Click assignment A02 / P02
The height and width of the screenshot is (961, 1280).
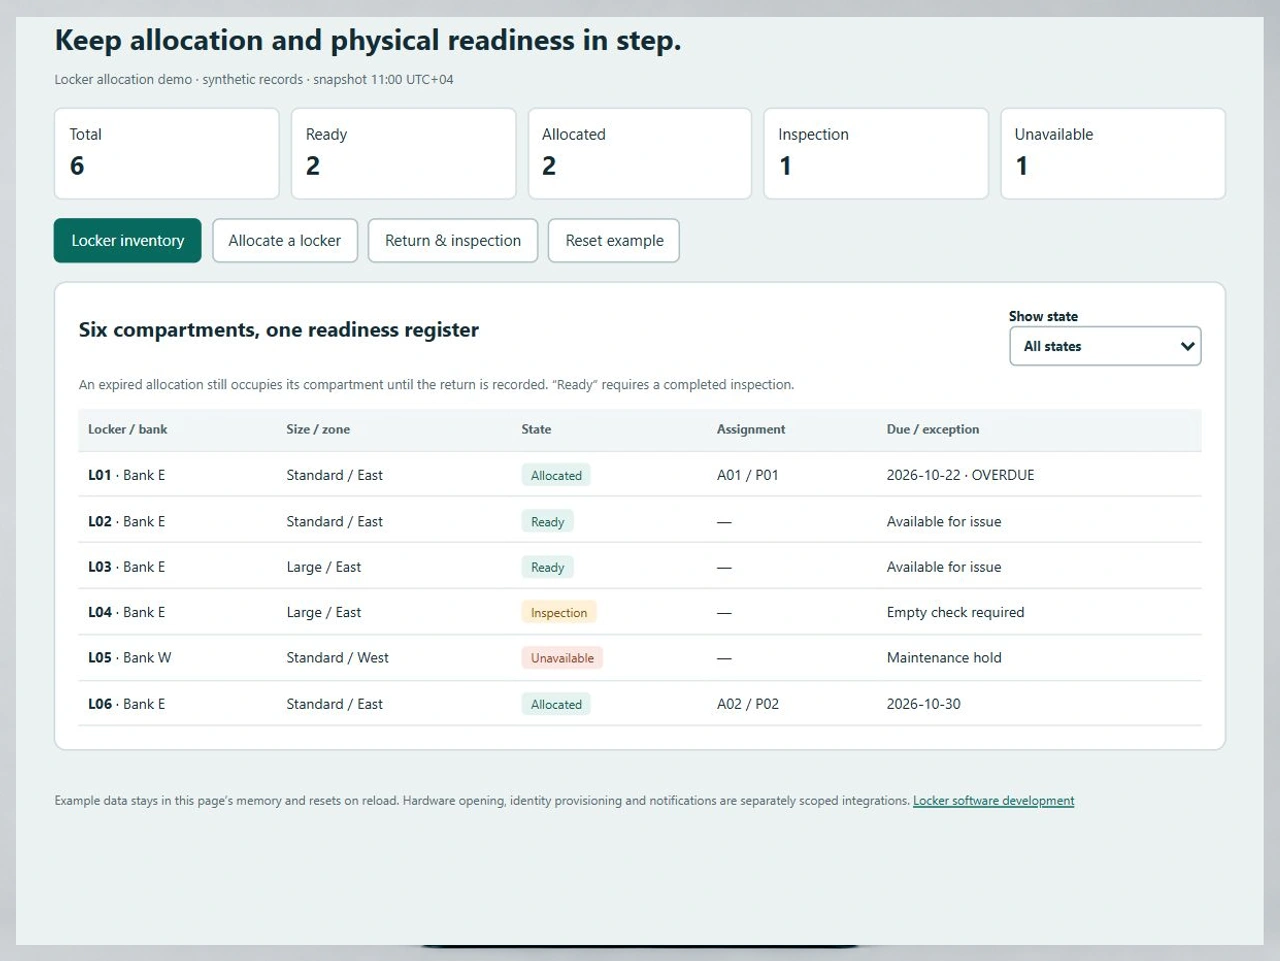pyautogui.click(x=748, y=704)
